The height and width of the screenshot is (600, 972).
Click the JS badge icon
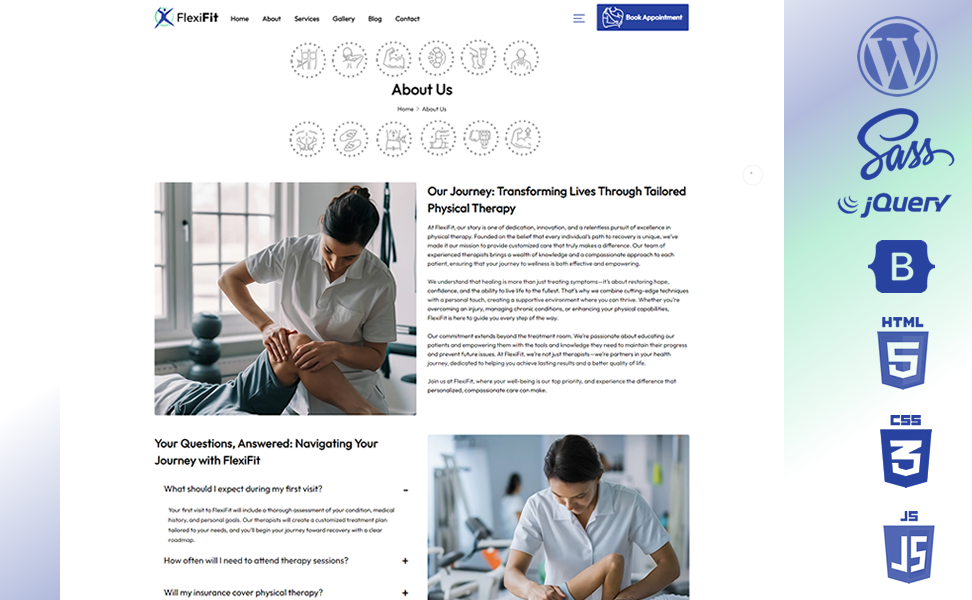coord(908,547)
